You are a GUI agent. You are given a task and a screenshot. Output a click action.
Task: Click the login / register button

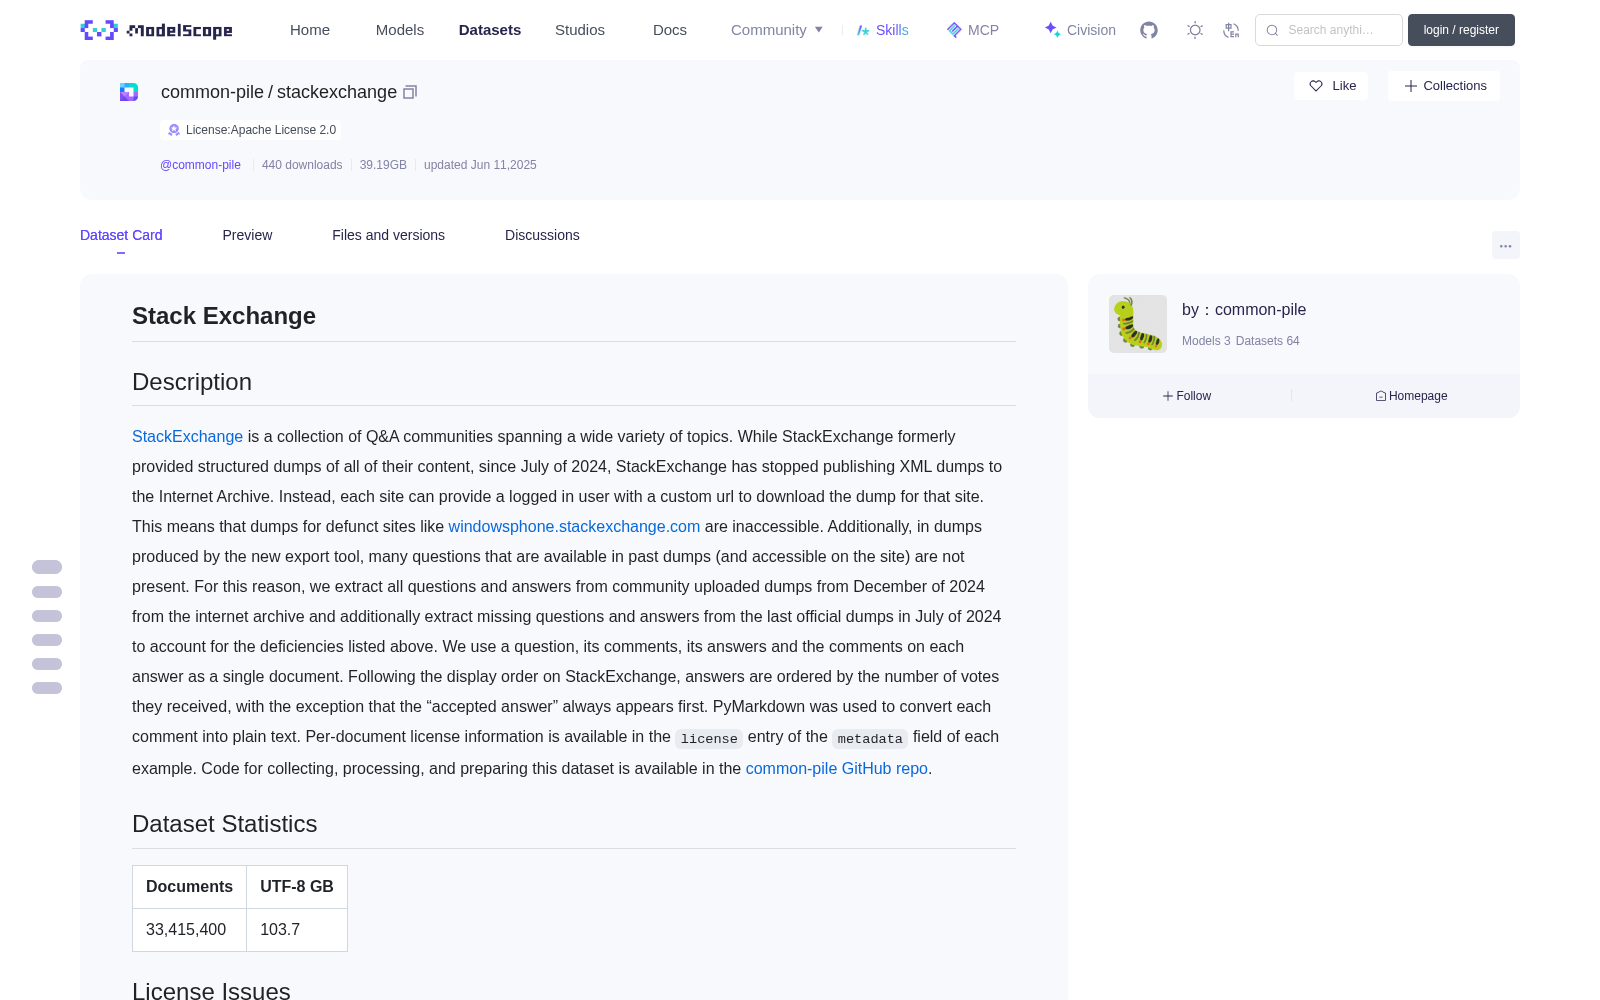1461,30
